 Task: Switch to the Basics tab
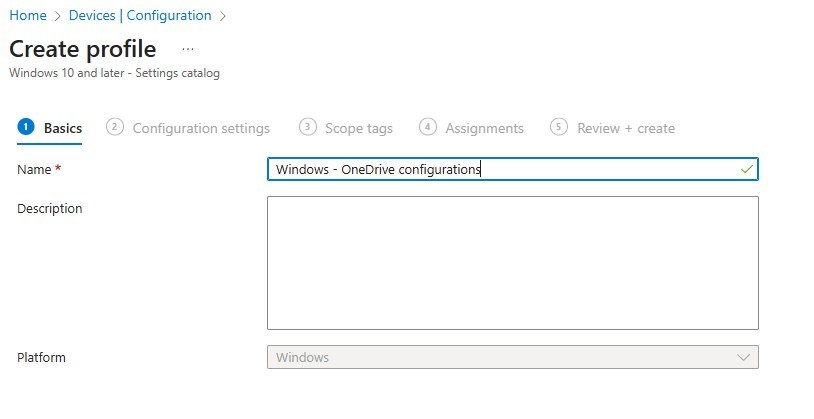coord(63,128)
